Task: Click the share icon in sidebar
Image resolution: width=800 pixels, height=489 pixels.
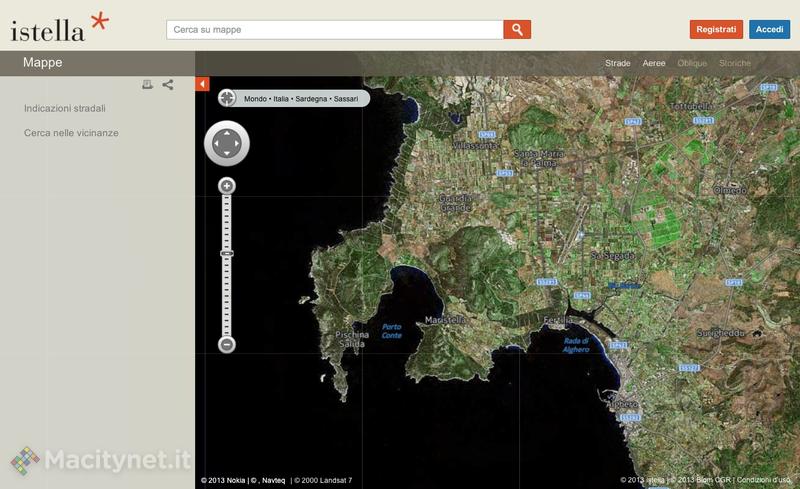Action: 168,84
